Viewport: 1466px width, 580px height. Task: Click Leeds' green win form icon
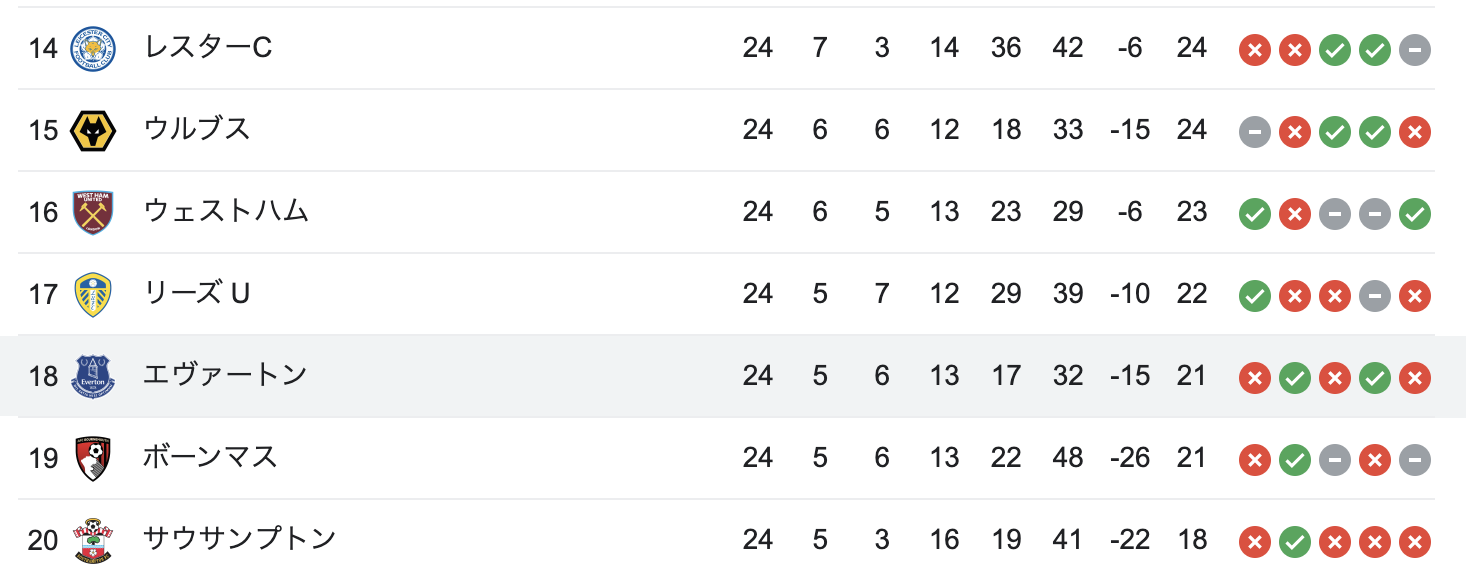pos(1254,295)
